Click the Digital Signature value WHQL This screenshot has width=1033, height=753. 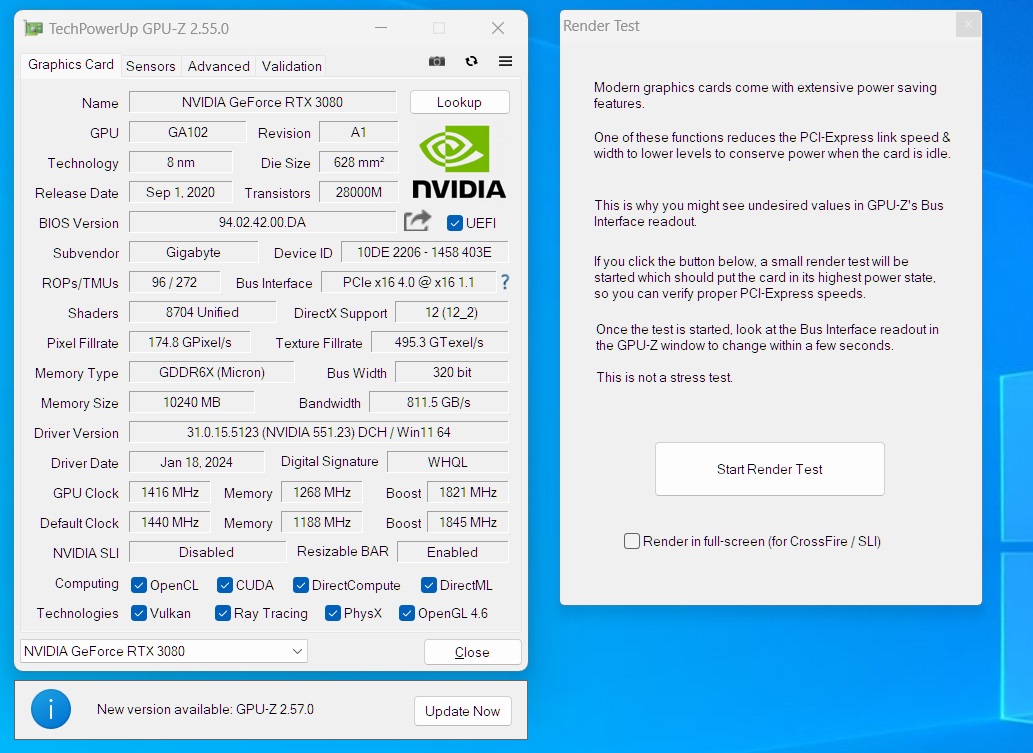[x=448, y=462]
